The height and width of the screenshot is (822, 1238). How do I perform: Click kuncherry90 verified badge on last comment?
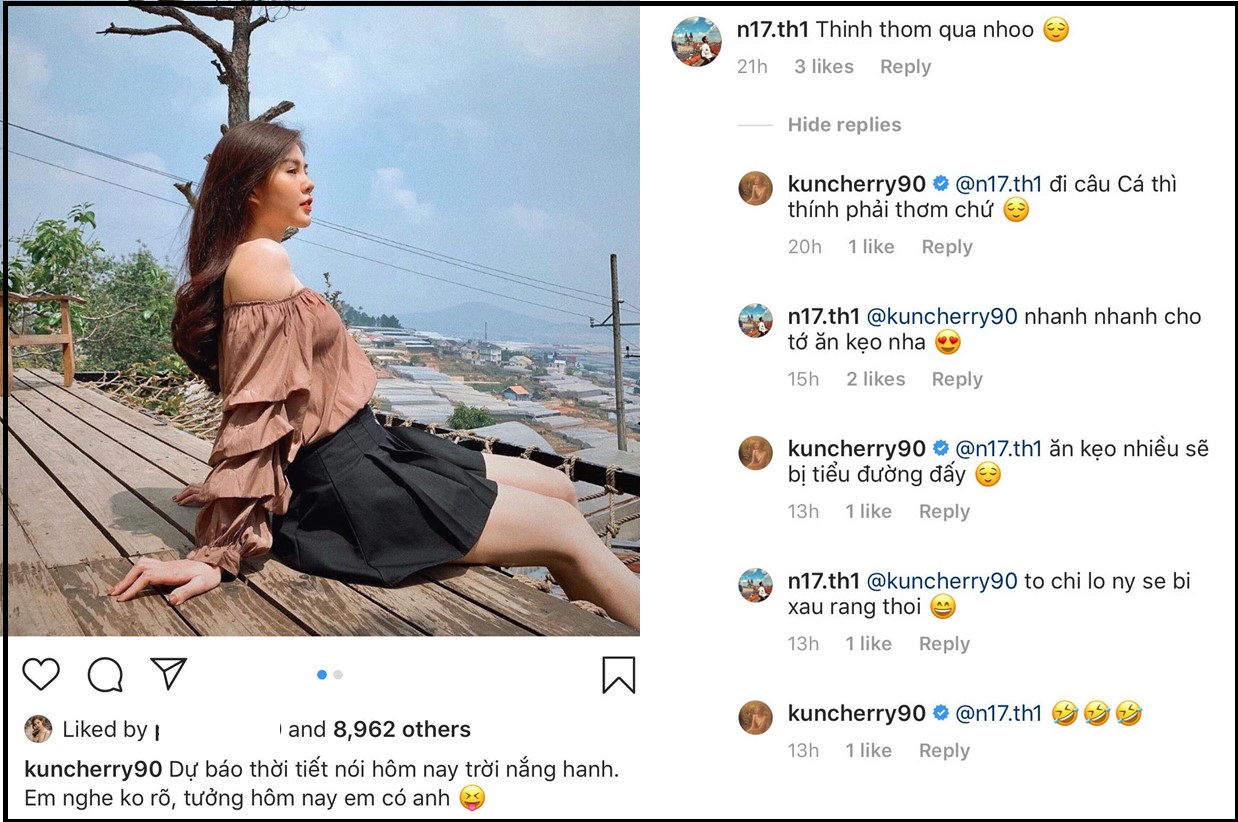coord(940,714)
